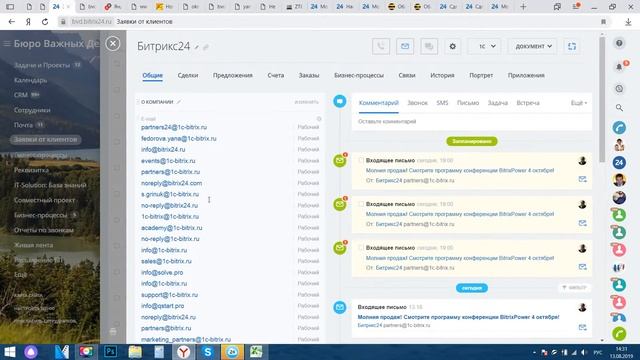Select the SMS timeline tab
Viewport: 640px width, 360px height.
(442, 103)
